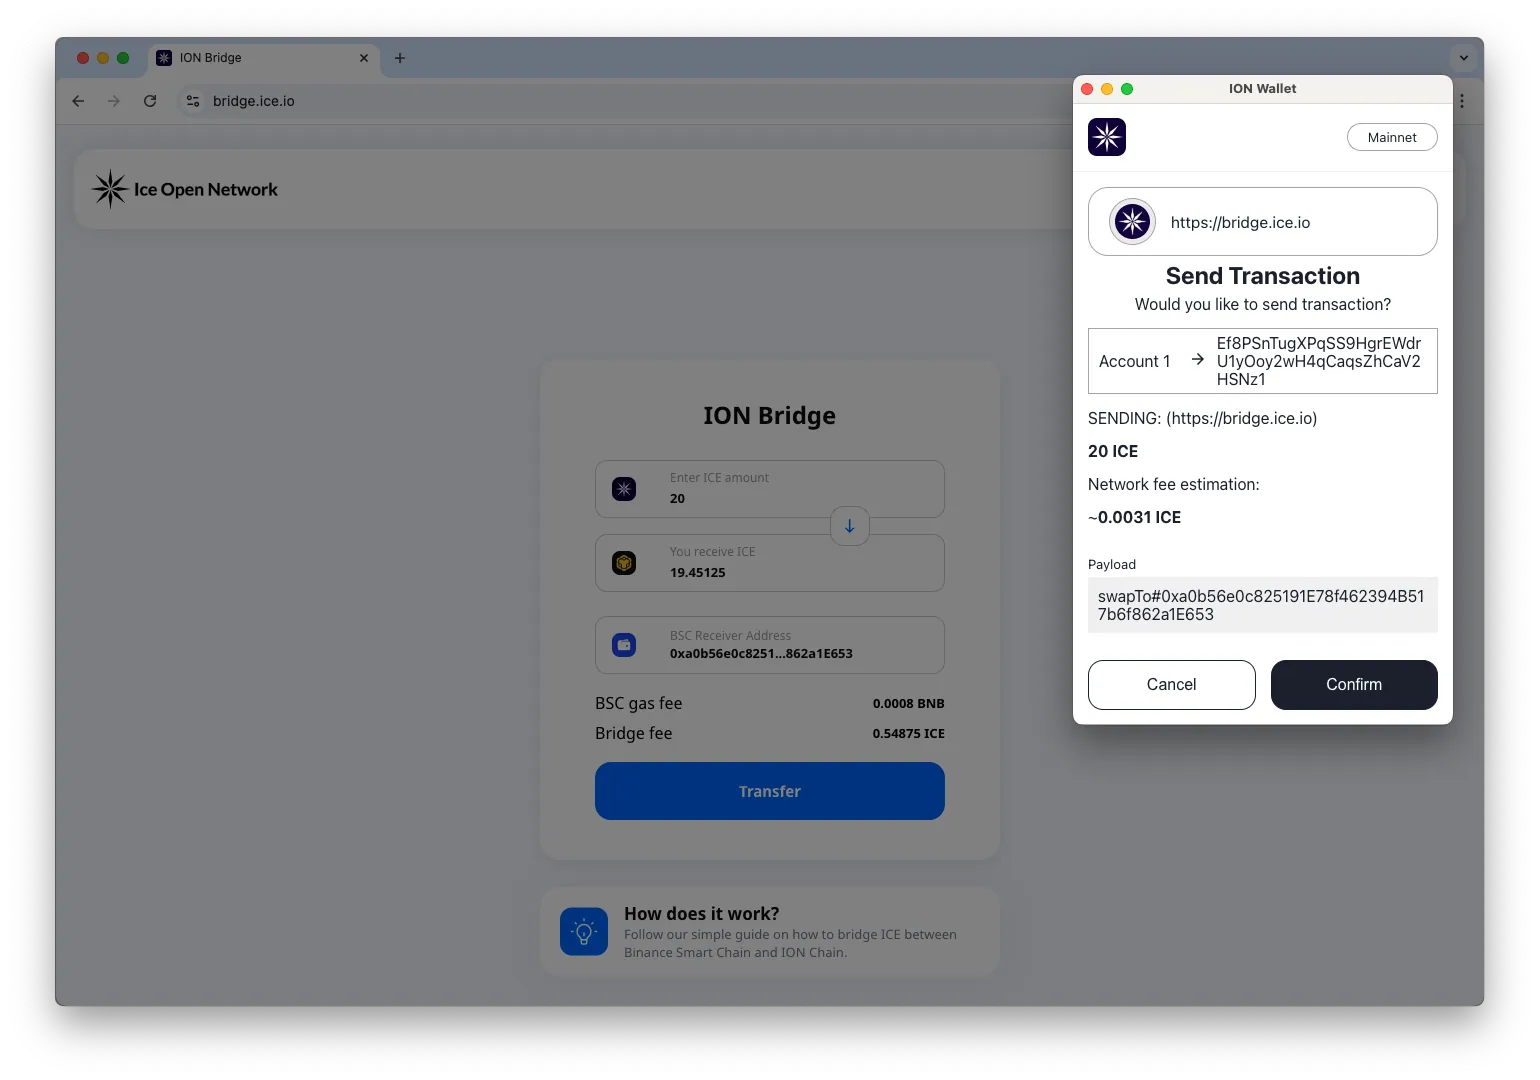Viewport: 1540px width, 1080px height.
Task: Click the bridge.ice.io address bar
Action: coord(620,101)
